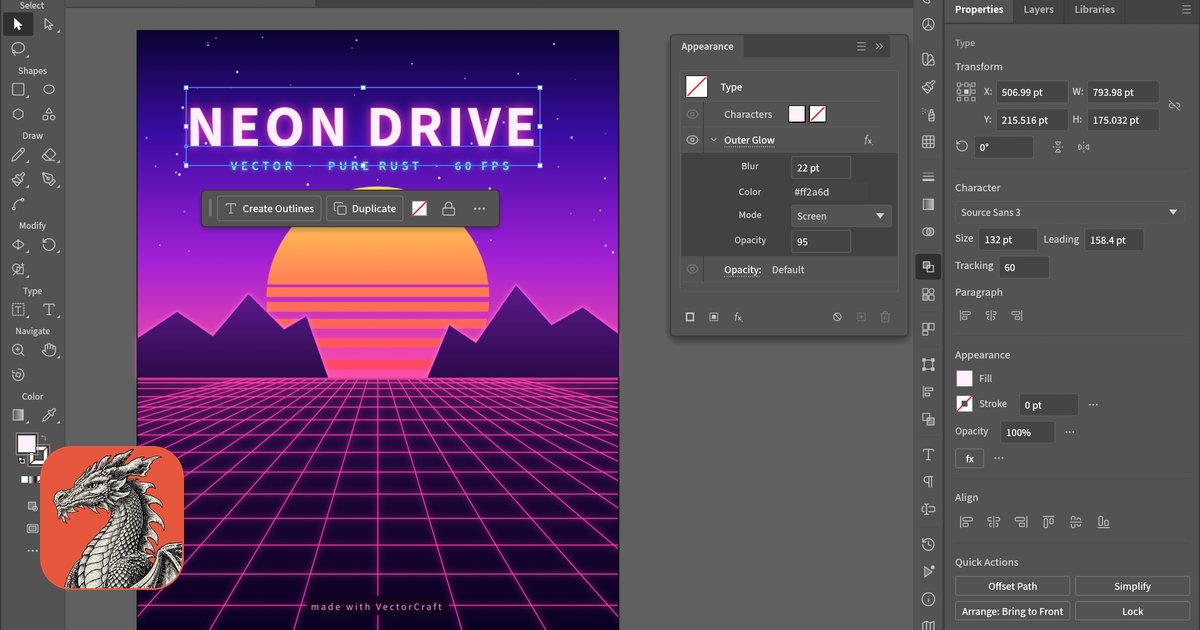Choose the Rotate tool under Modify
Image resolution: width=1200 pixels, height=630 pixels.
[49, 245]
